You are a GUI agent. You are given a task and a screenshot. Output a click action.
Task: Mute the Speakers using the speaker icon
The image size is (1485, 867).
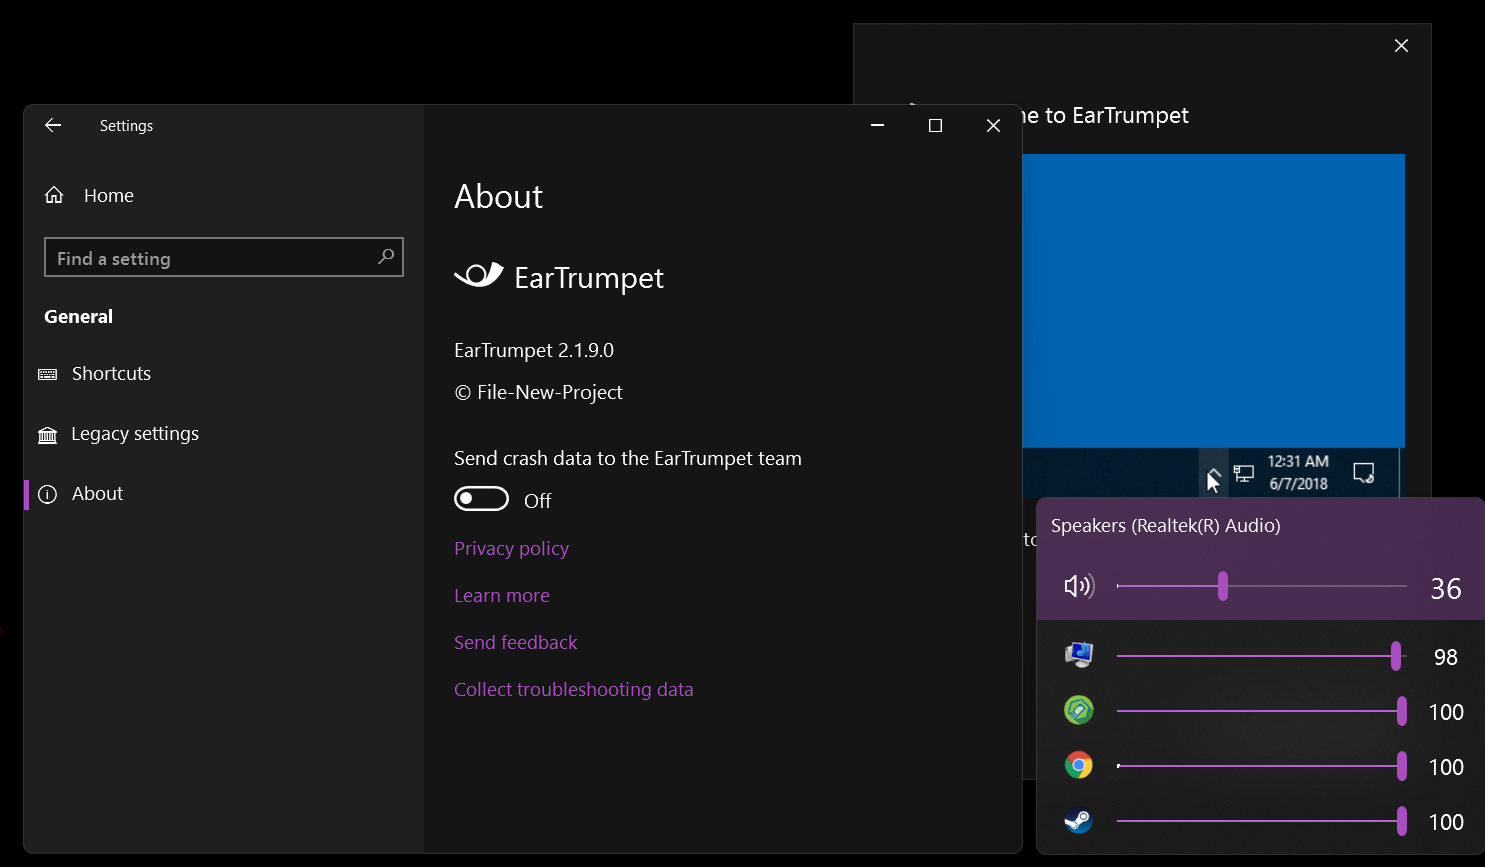pos(1079,586)
